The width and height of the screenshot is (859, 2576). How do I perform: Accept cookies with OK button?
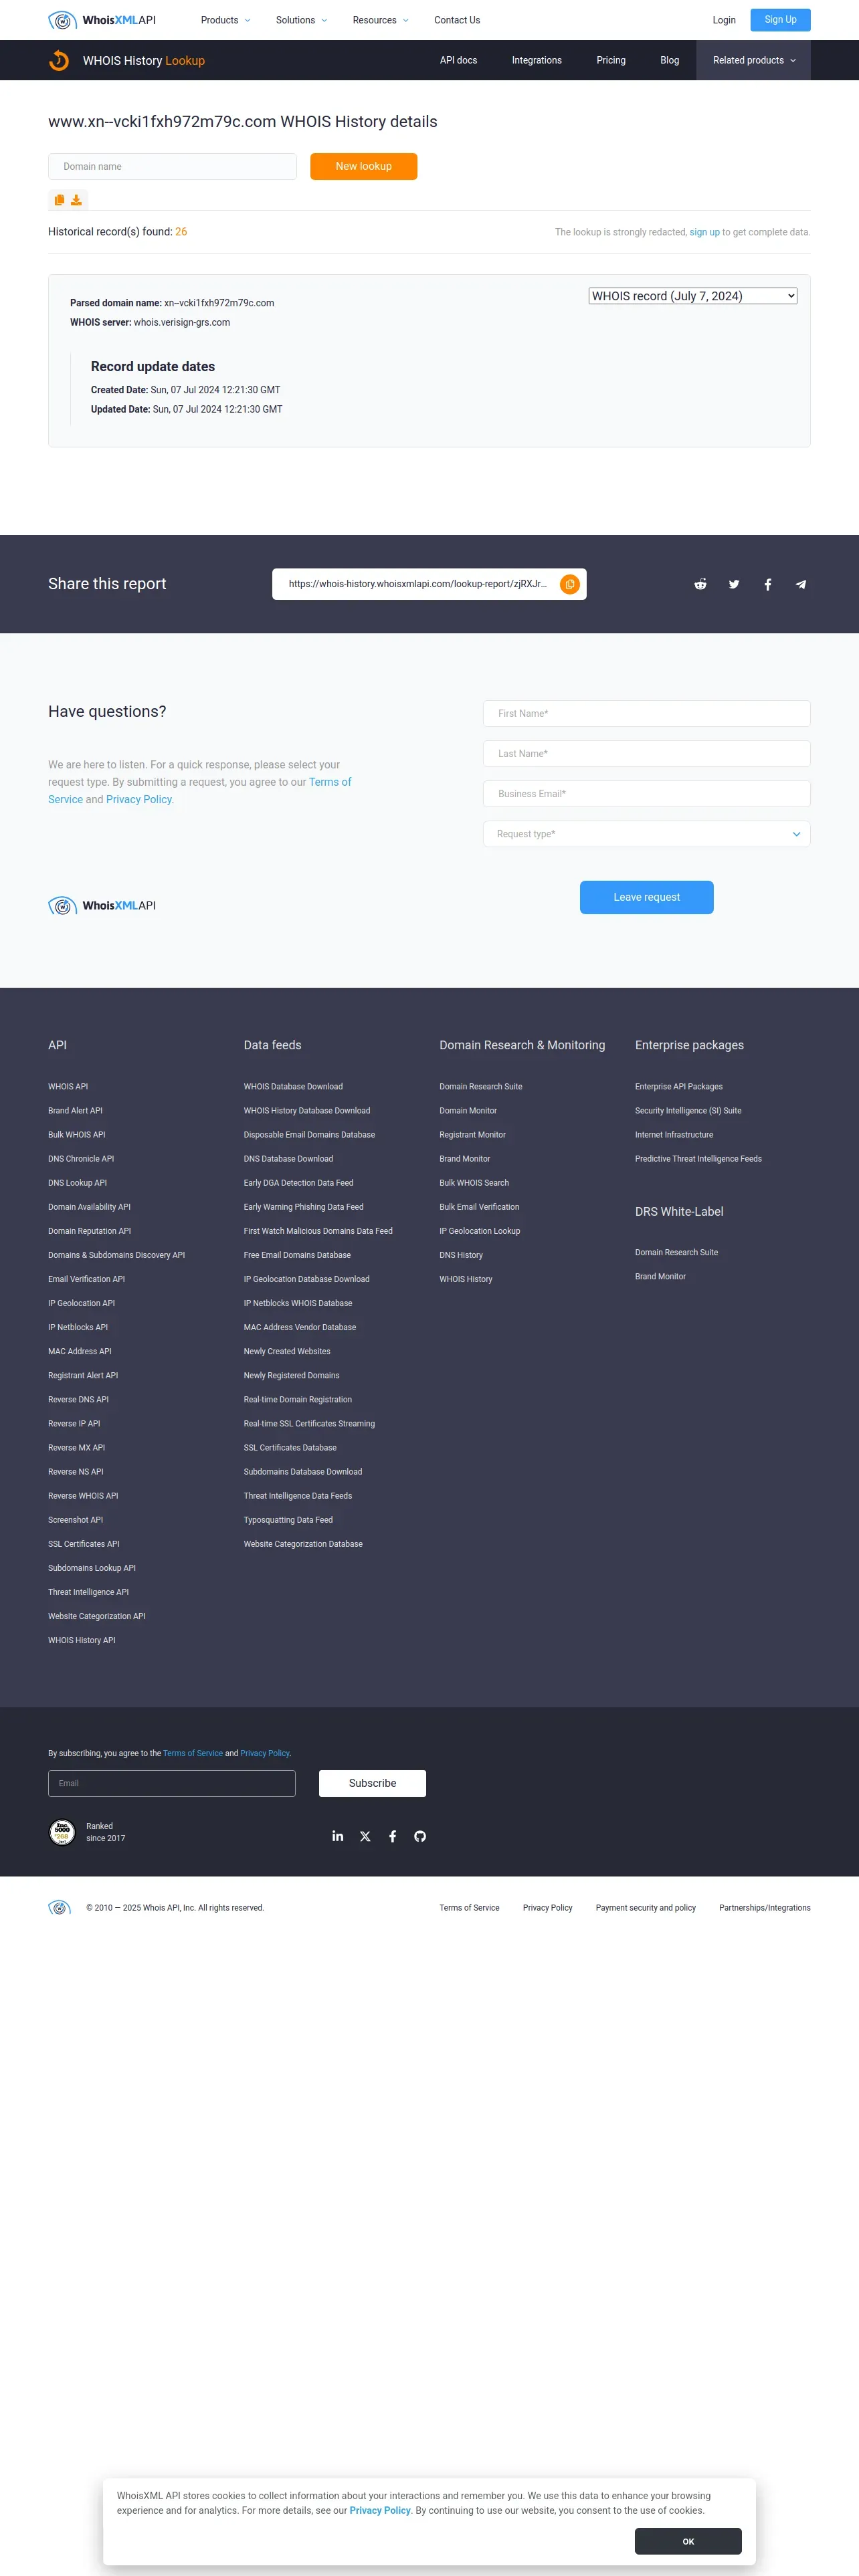(x=688, y=2541)
